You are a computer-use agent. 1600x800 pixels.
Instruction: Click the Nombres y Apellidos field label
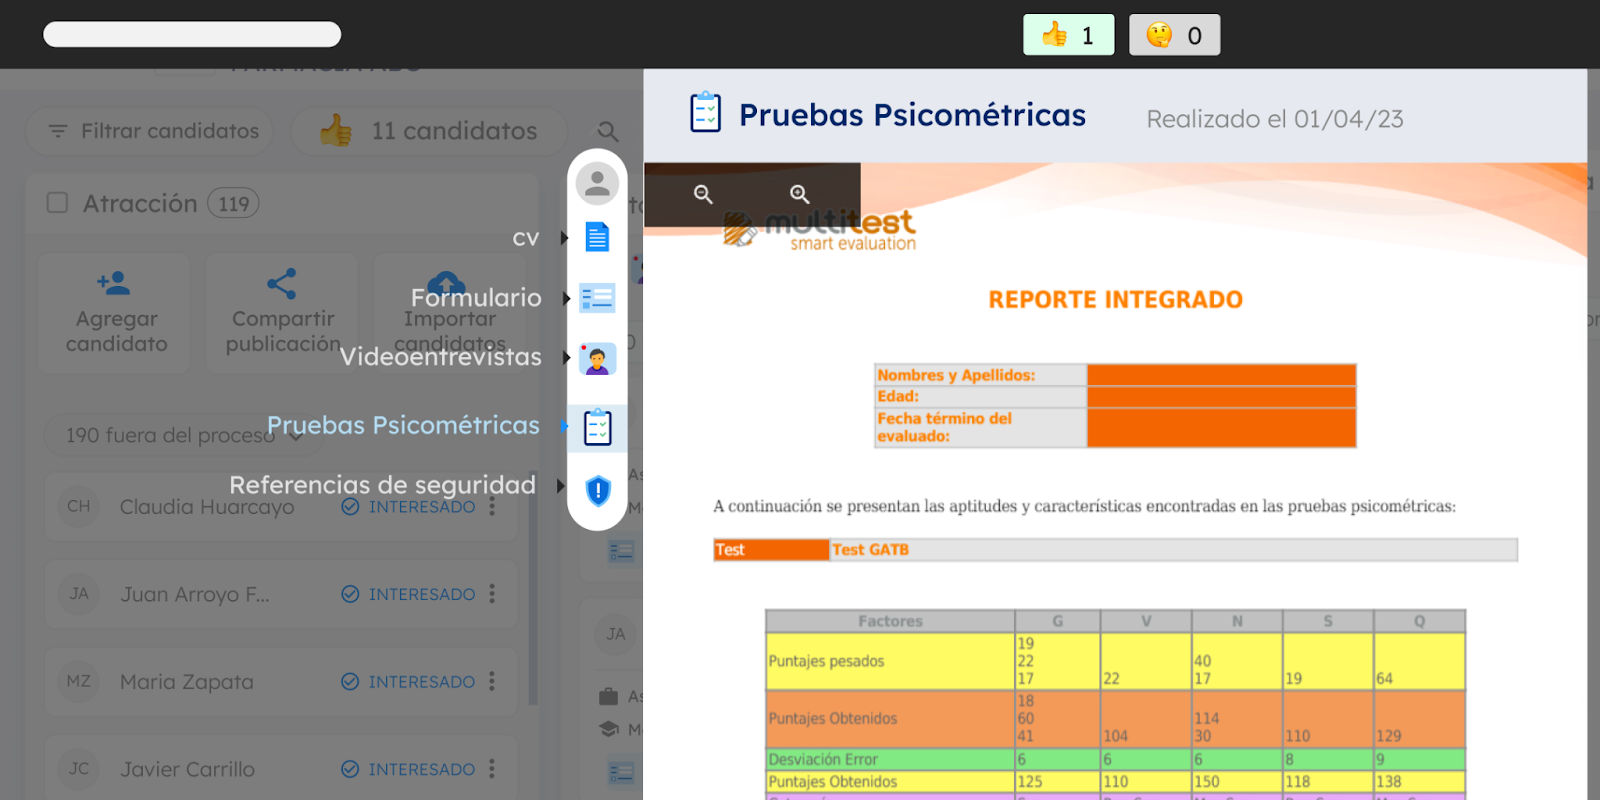click(956, 375)
